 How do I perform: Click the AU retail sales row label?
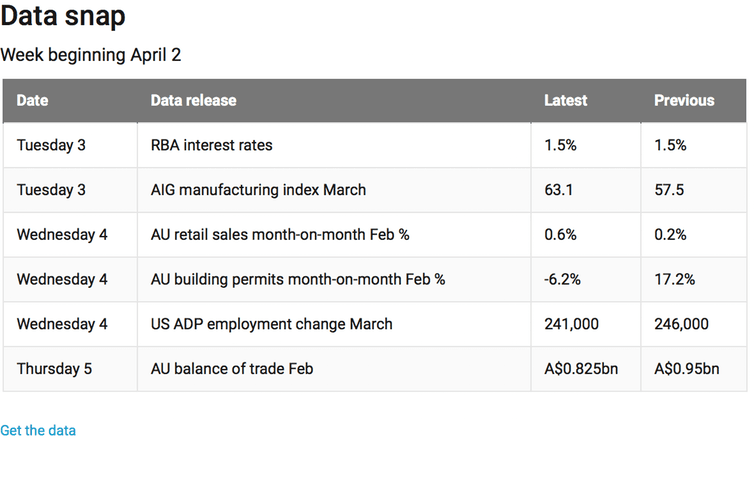(280, 235)
